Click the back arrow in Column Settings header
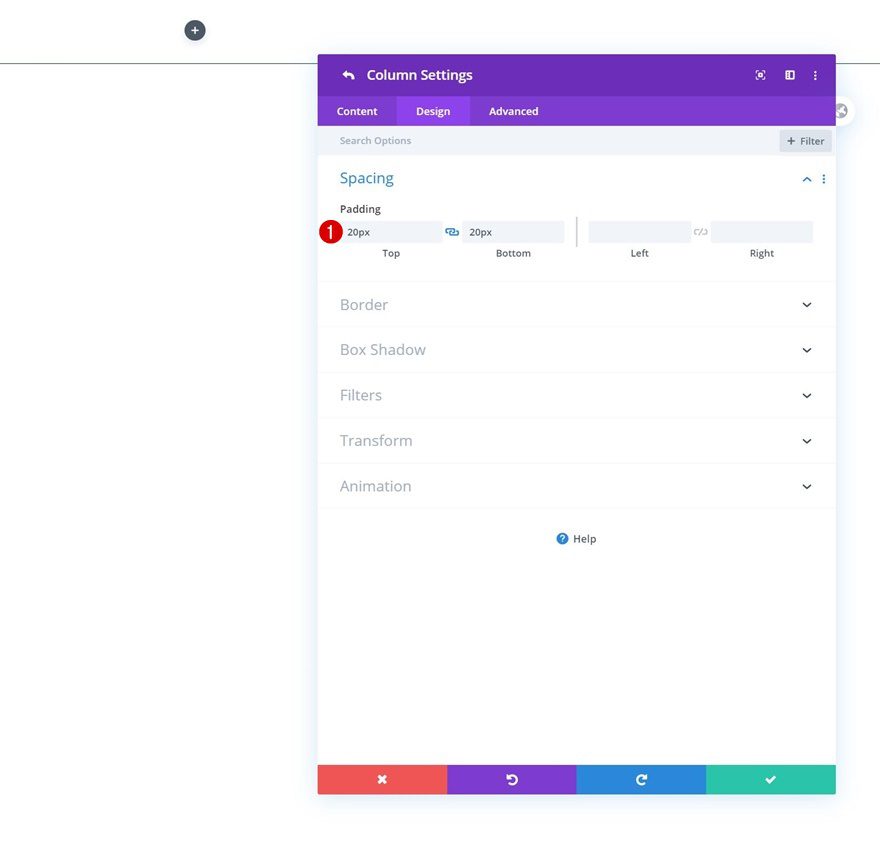The height and width of the screenshot is (842, 880). point(348,74)
